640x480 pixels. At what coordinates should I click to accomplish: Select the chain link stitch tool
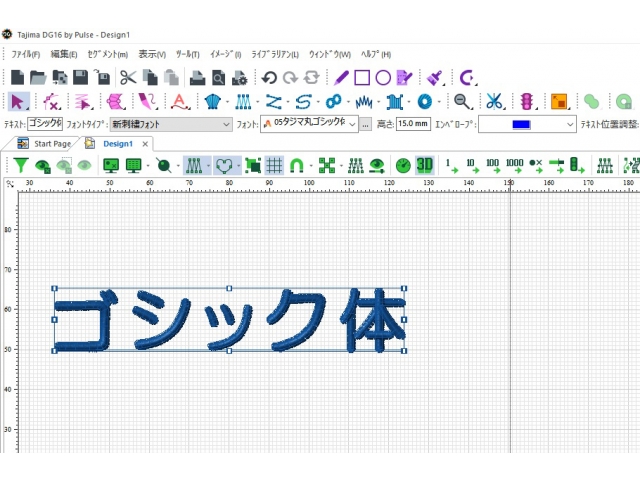tap(333, 102)
